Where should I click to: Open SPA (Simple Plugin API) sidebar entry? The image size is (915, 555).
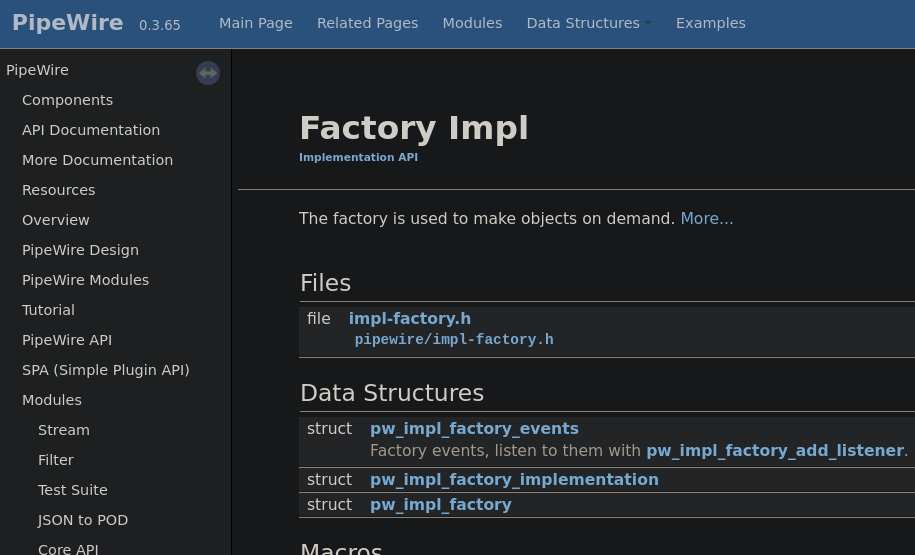[106, 370]
